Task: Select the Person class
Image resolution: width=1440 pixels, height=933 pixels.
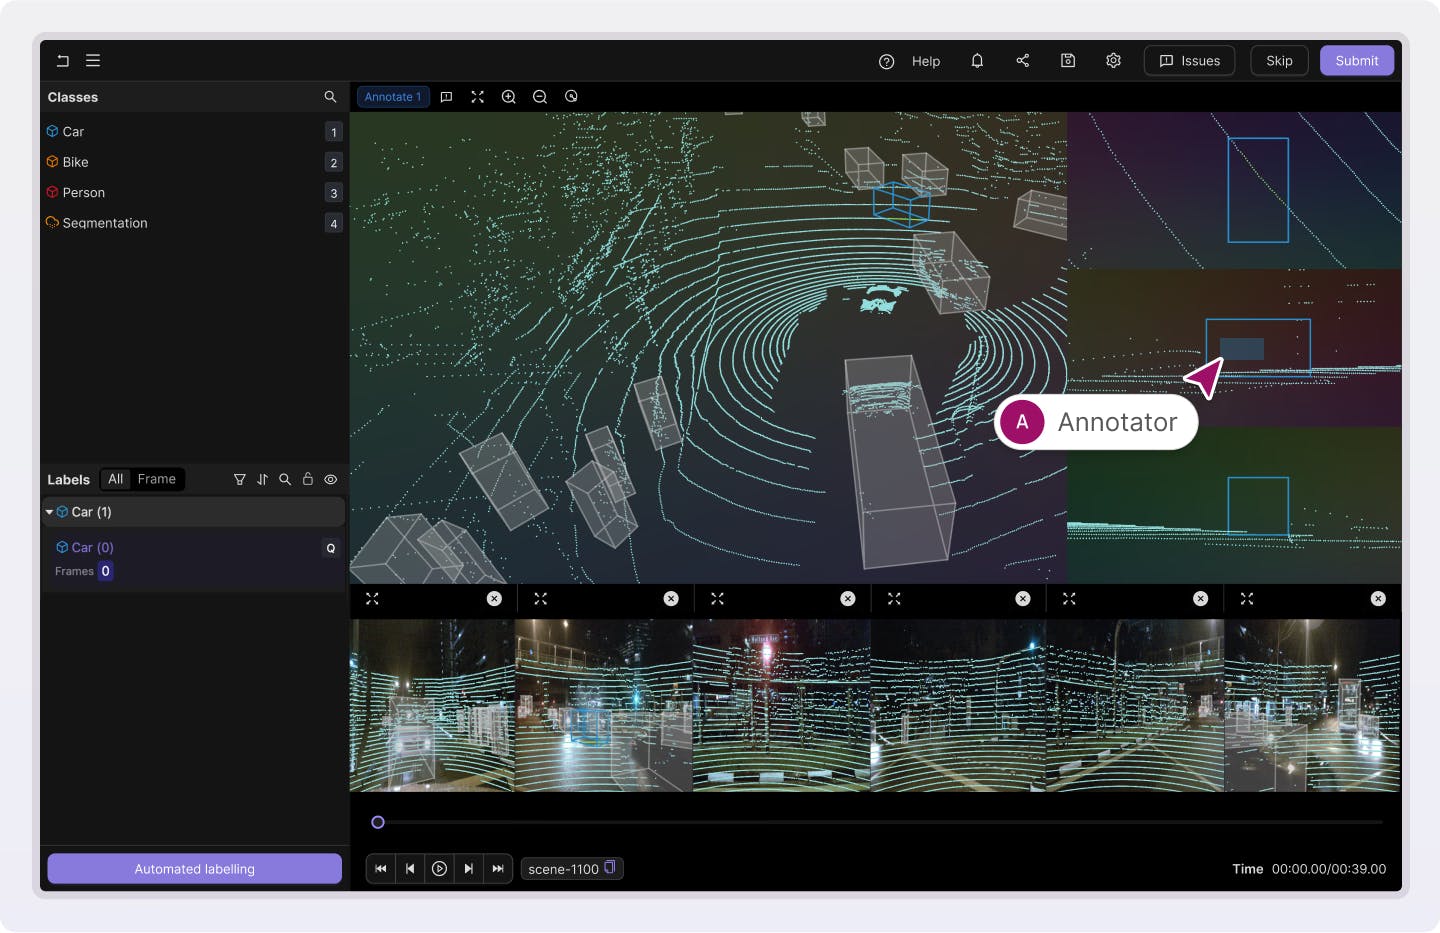Action: point(84,193)
